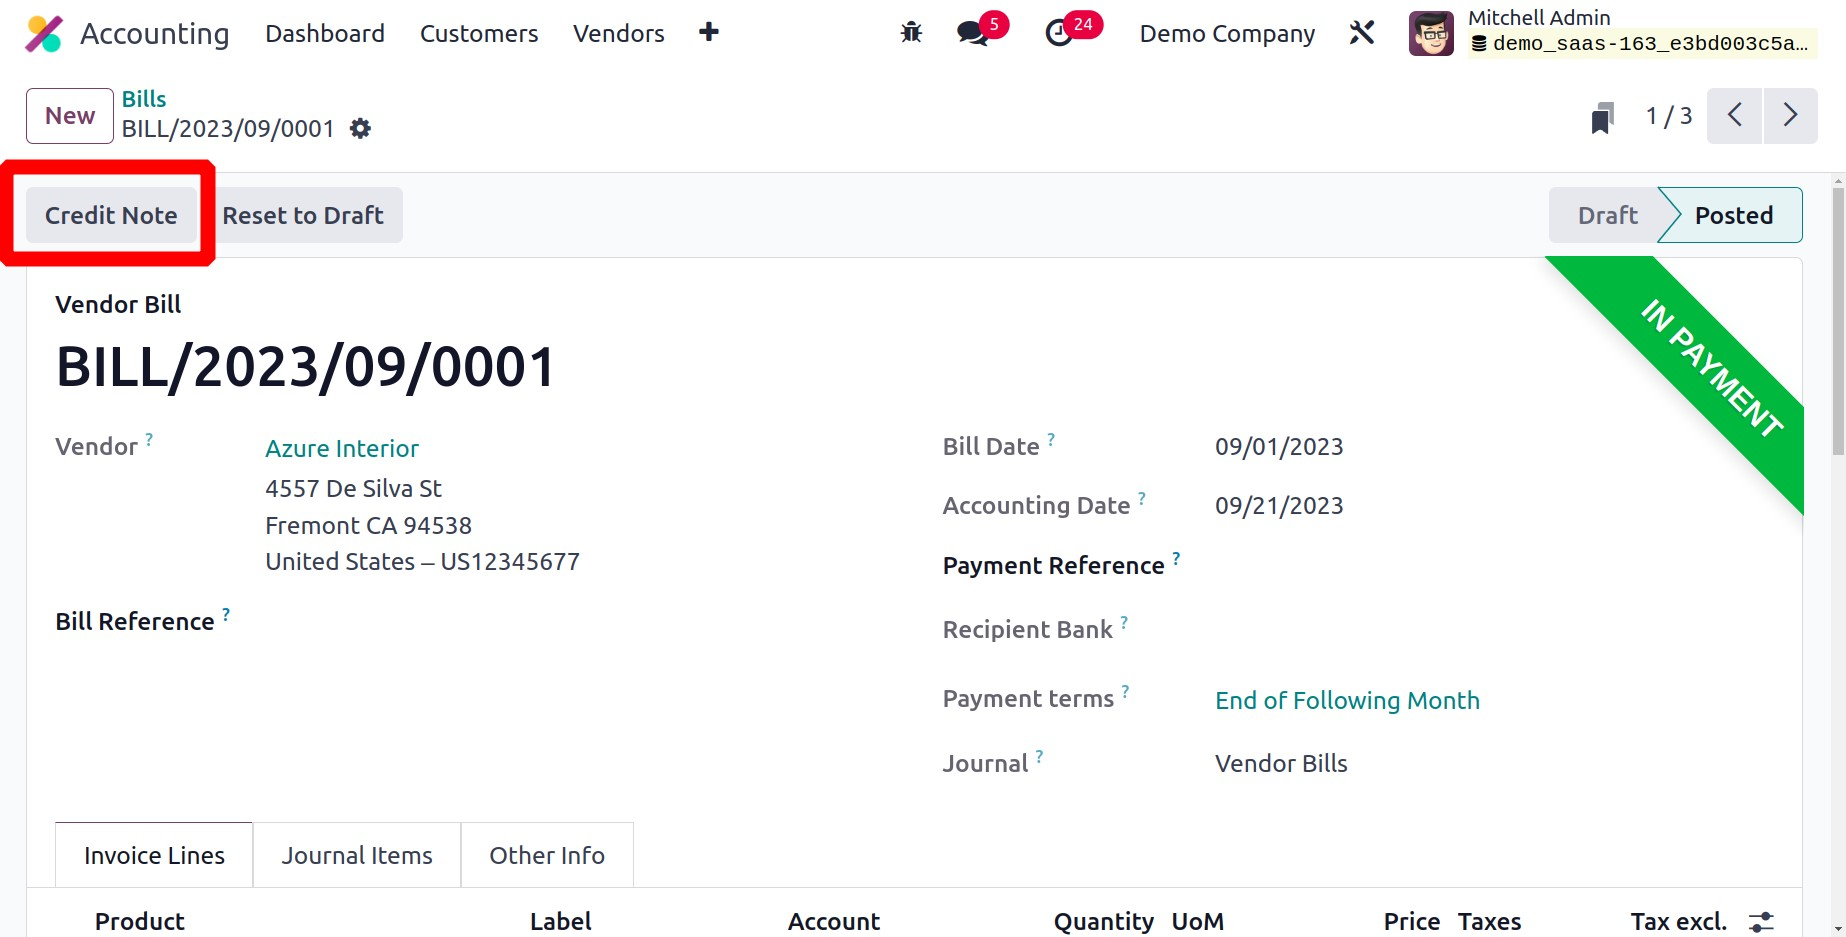Open the Azure Interior vendor link
Viewport: 1846px width, 937px height.
(x=342, y=448)
